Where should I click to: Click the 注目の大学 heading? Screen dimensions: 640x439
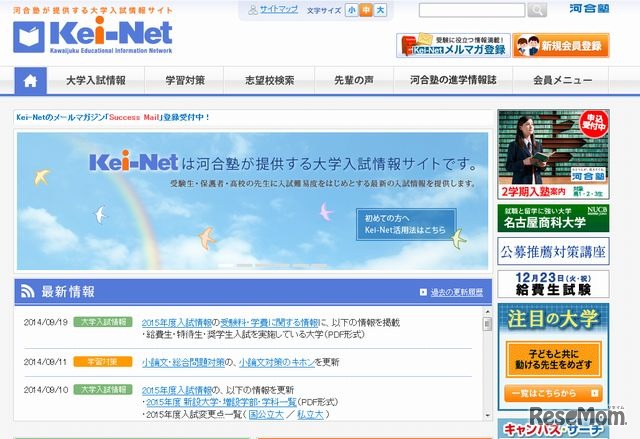[x=553, y=319]
